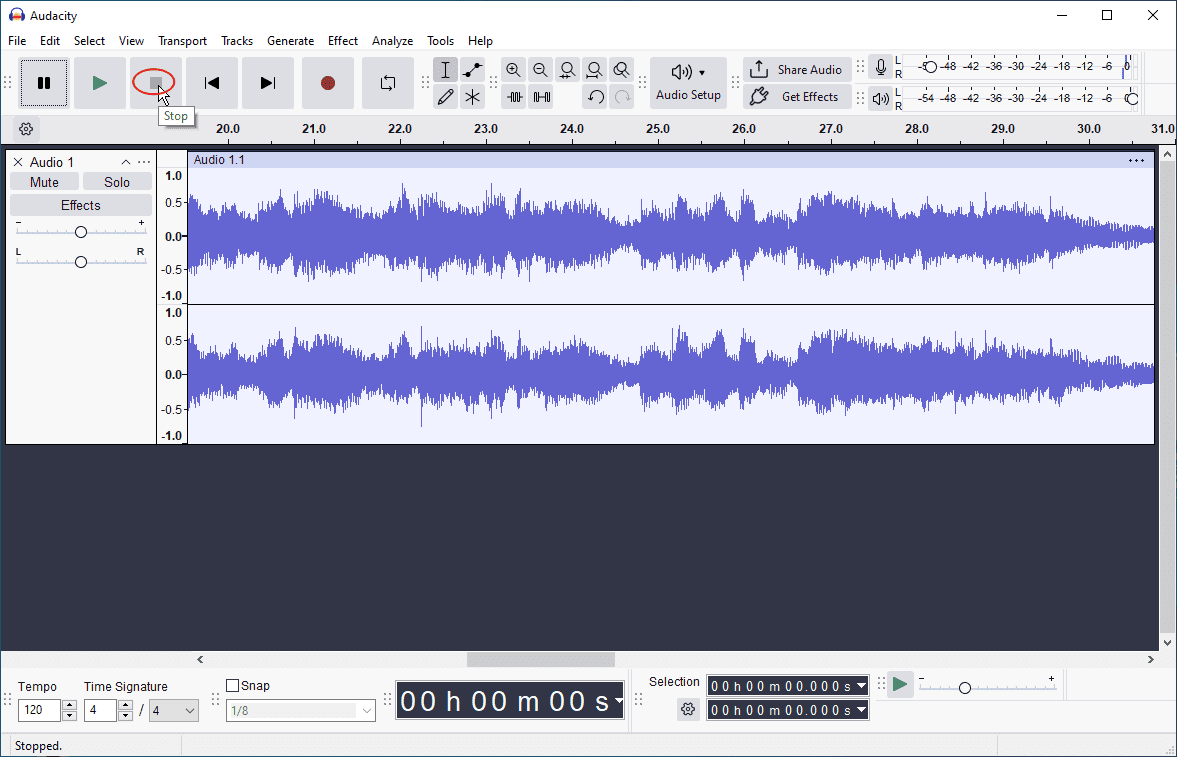Activate the Multi-tool

(x=472, y=97)
